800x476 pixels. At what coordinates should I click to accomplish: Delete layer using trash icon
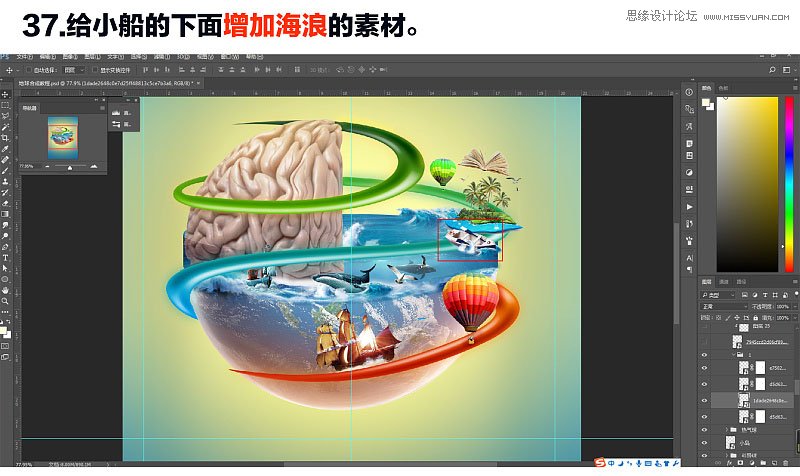click(786, 463)
